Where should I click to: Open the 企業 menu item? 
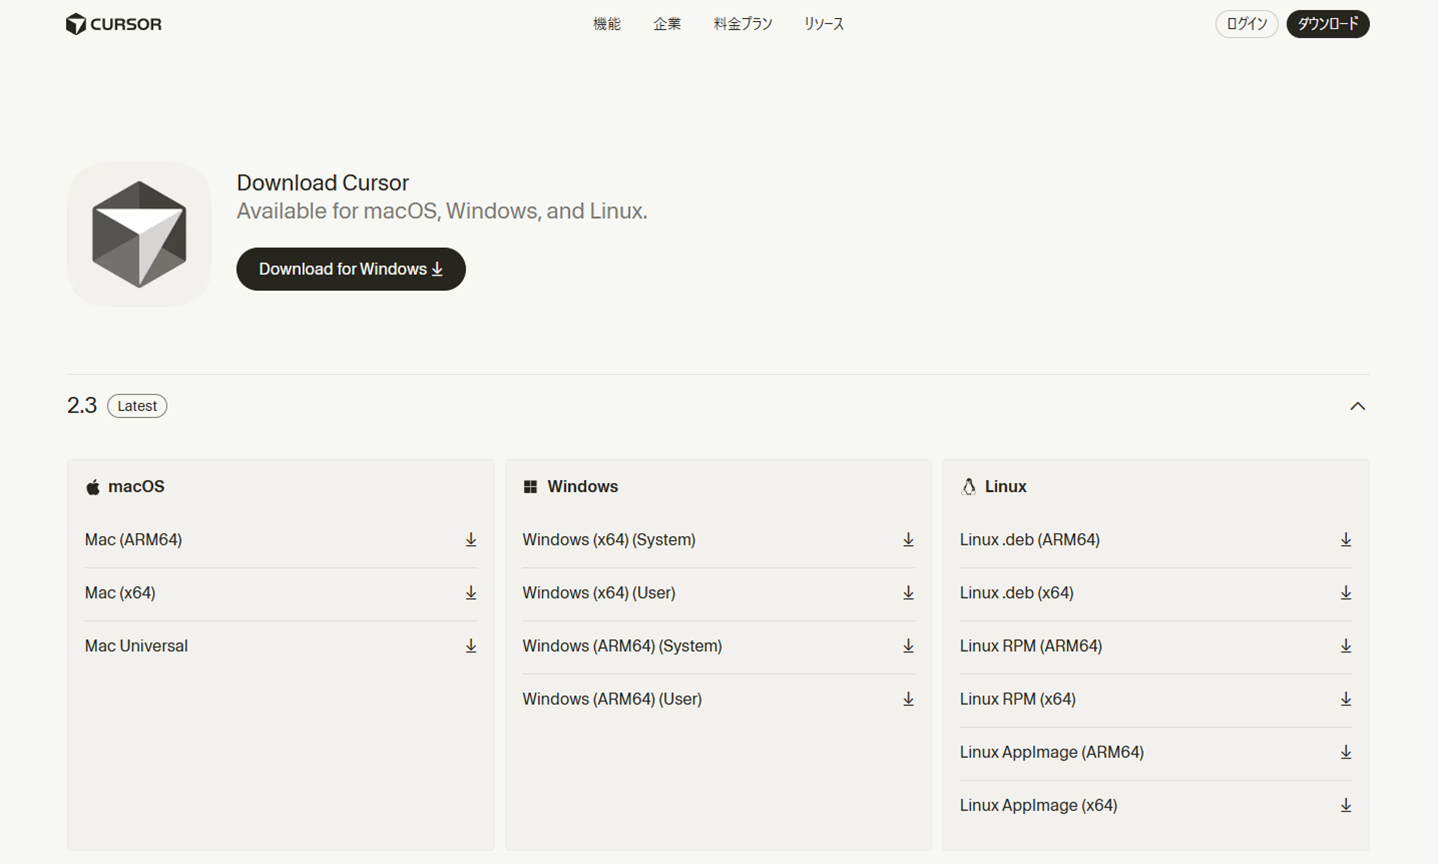click(667, 24)
